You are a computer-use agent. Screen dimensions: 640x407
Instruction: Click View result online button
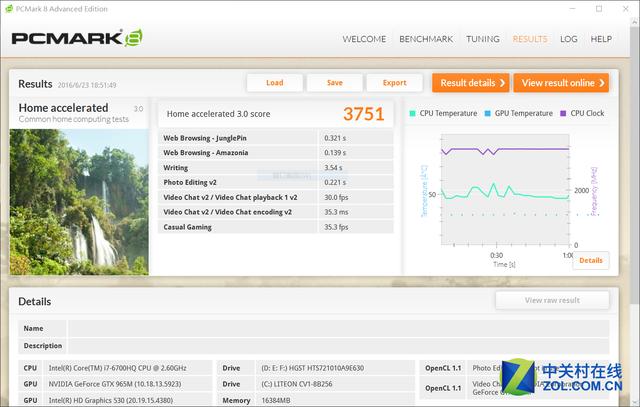pyautogui.click(x=561, y=83)
